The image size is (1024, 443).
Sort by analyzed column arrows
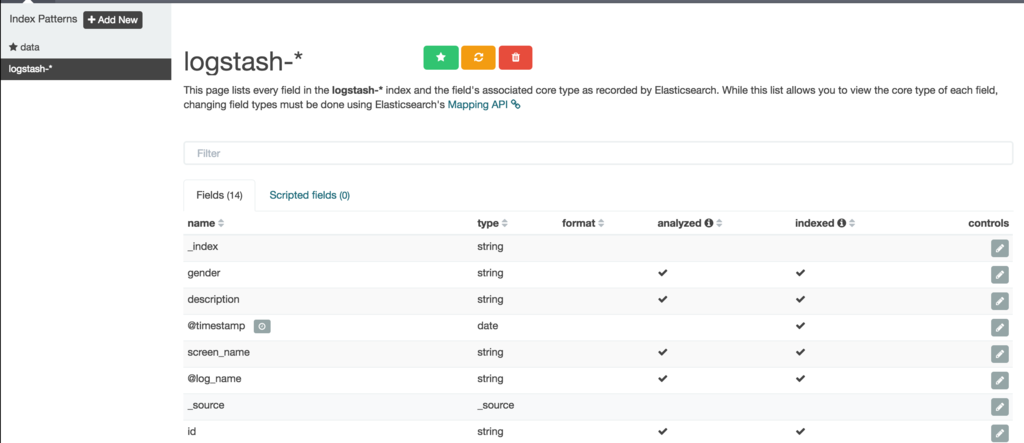tap(719, 223)
